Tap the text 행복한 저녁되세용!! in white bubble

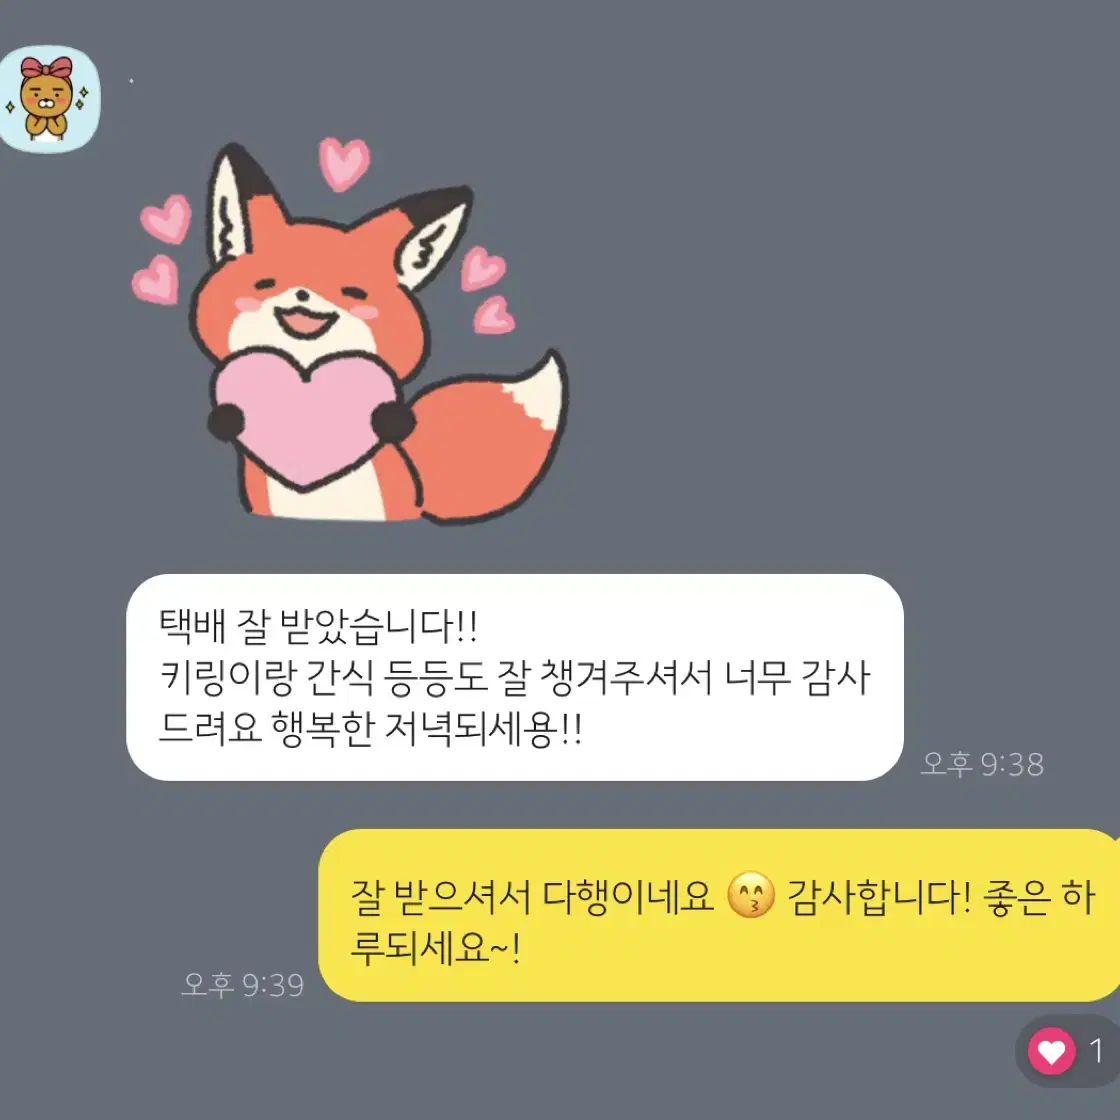coord(427,729)
